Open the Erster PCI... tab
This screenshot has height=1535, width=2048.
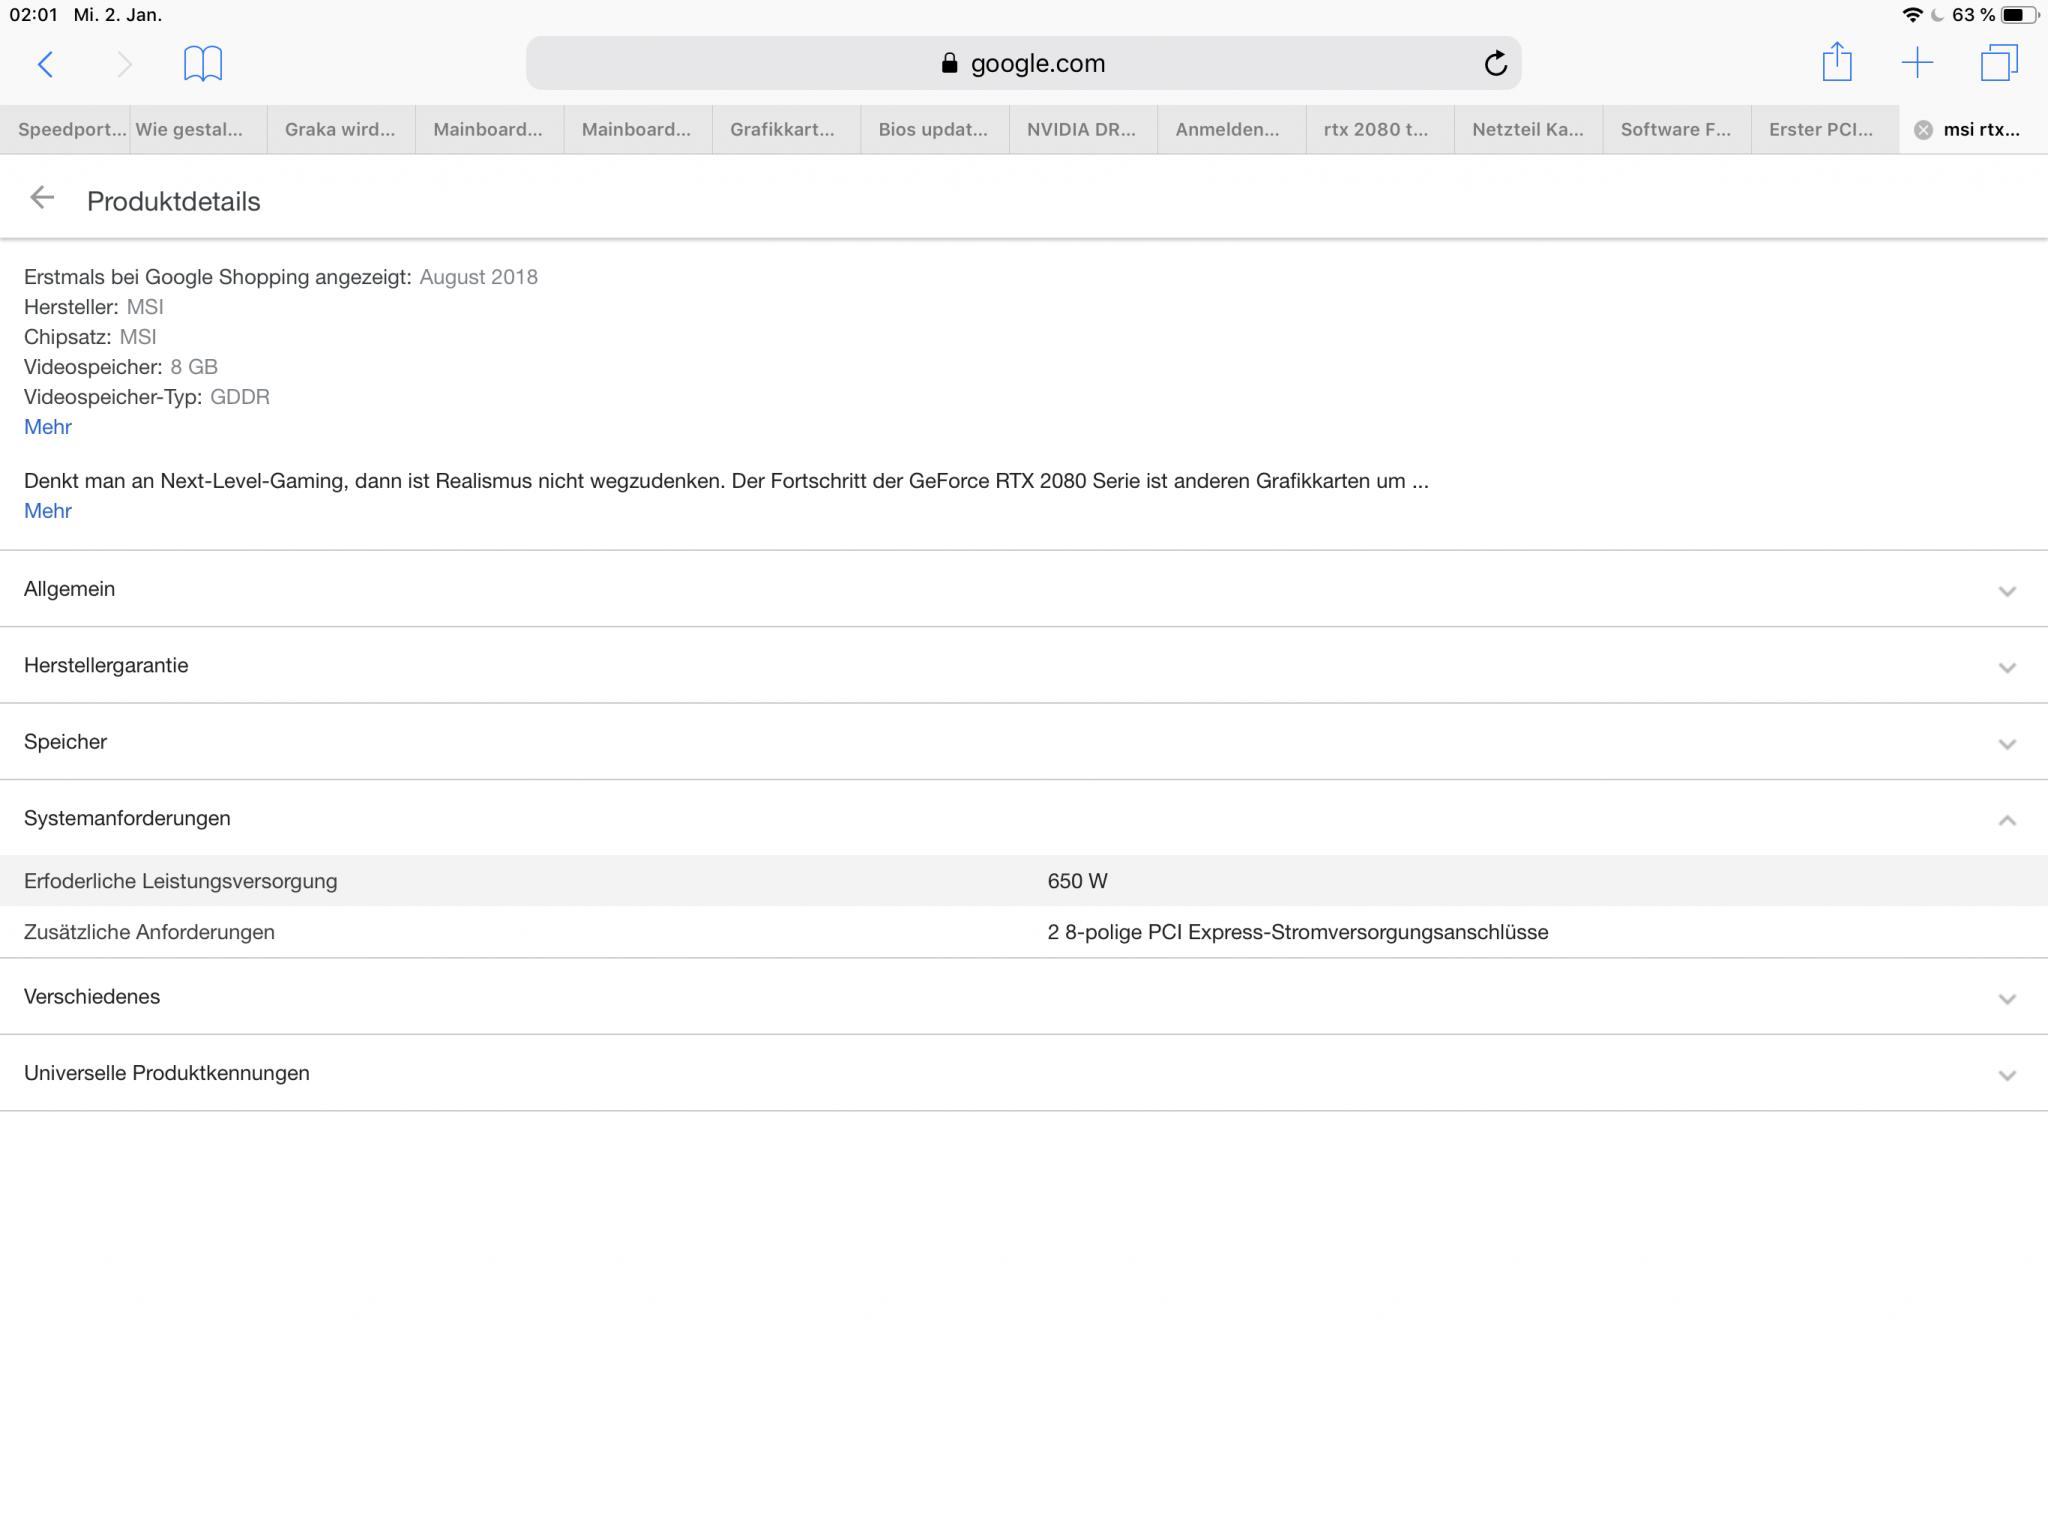pos(1825,130)
